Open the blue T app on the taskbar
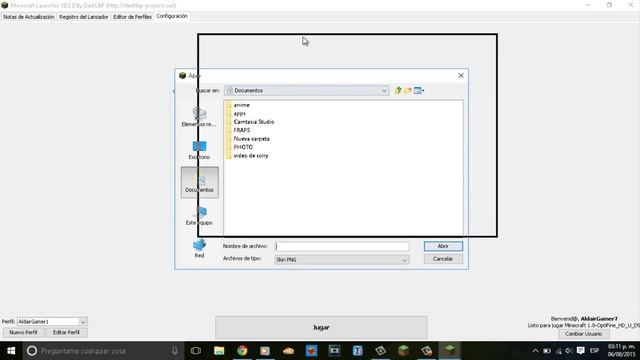This screenshot has height=360, width=640. coord(358,351)
